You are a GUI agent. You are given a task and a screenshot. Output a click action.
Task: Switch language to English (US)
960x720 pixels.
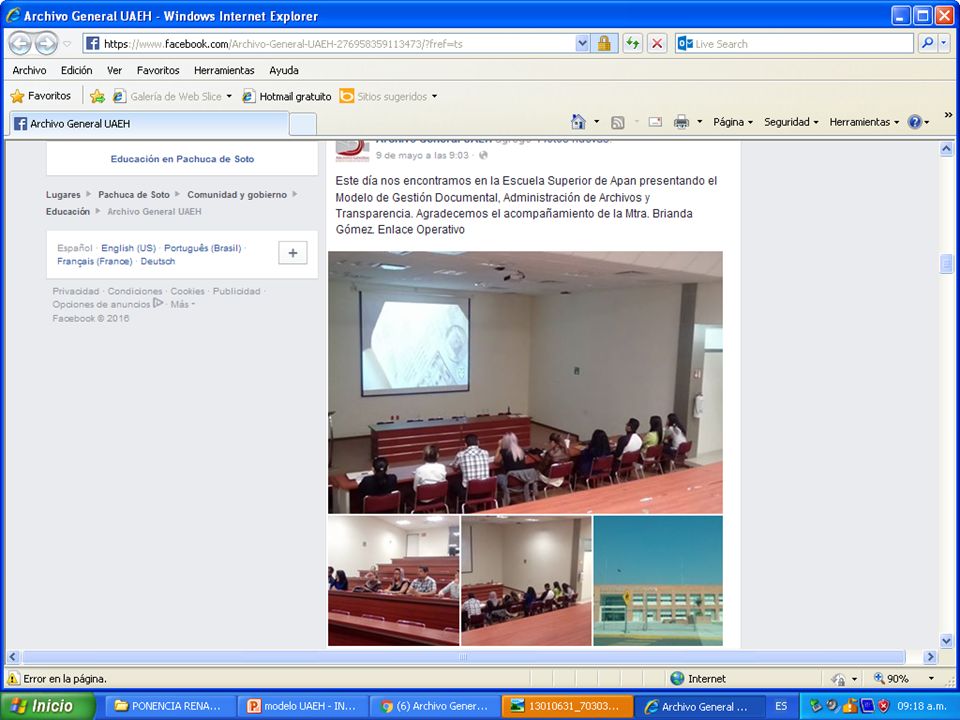(129, 248)
